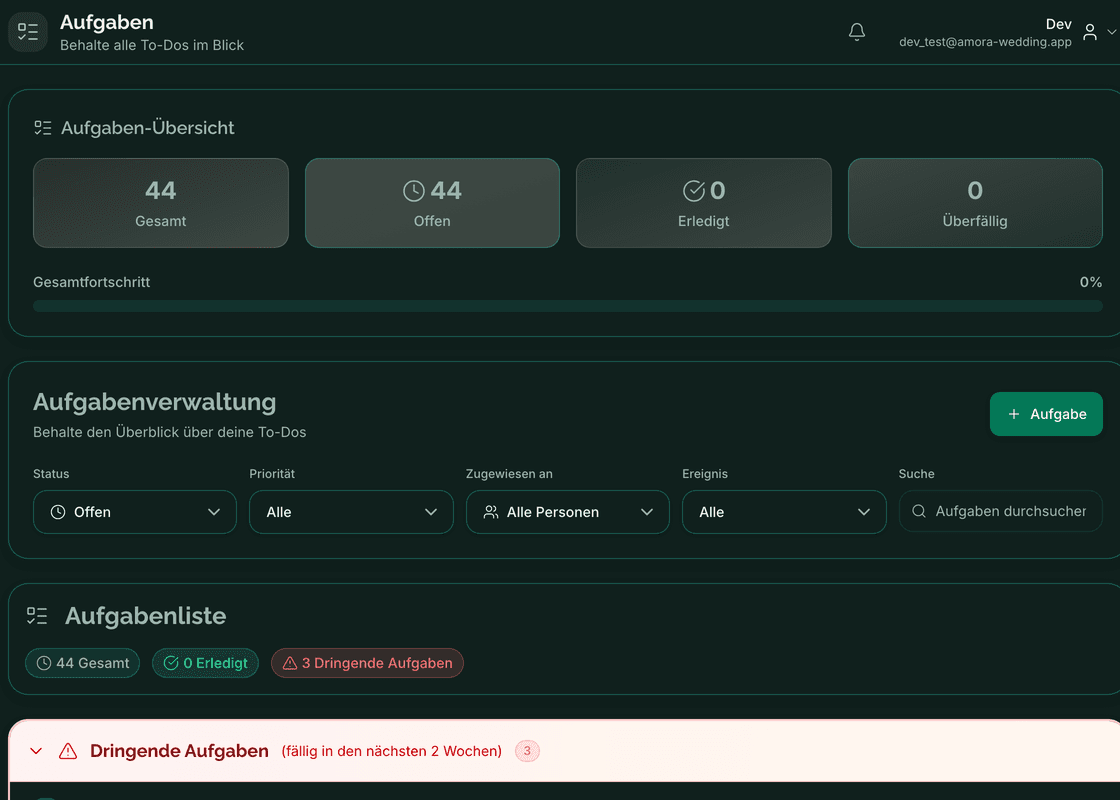Click the warning triangle beside Dringende Aufgaben
Screen dimensions: 1120x800
68,751
